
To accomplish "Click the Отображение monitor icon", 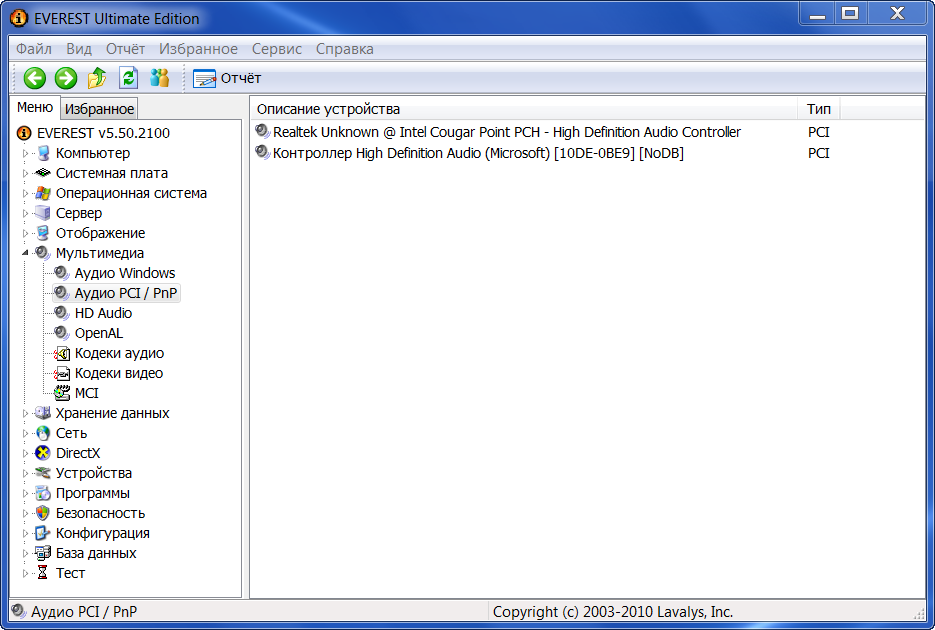I will [43, 233].
